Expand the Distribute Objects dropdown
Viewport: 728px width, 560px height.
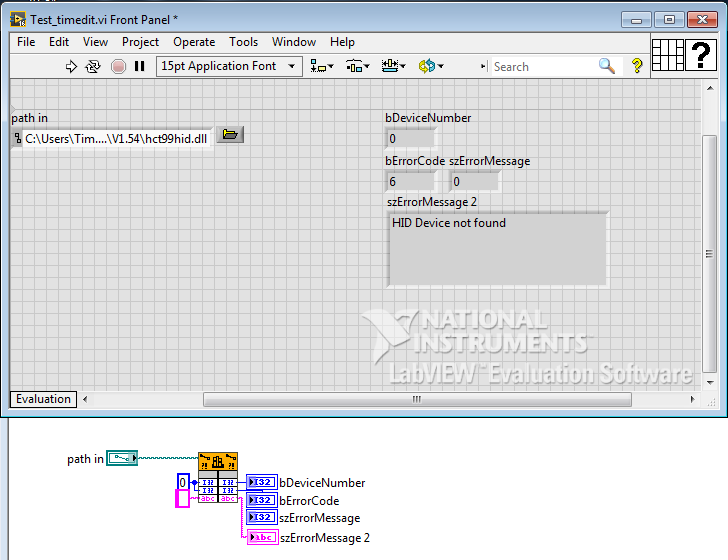[358, 66]
